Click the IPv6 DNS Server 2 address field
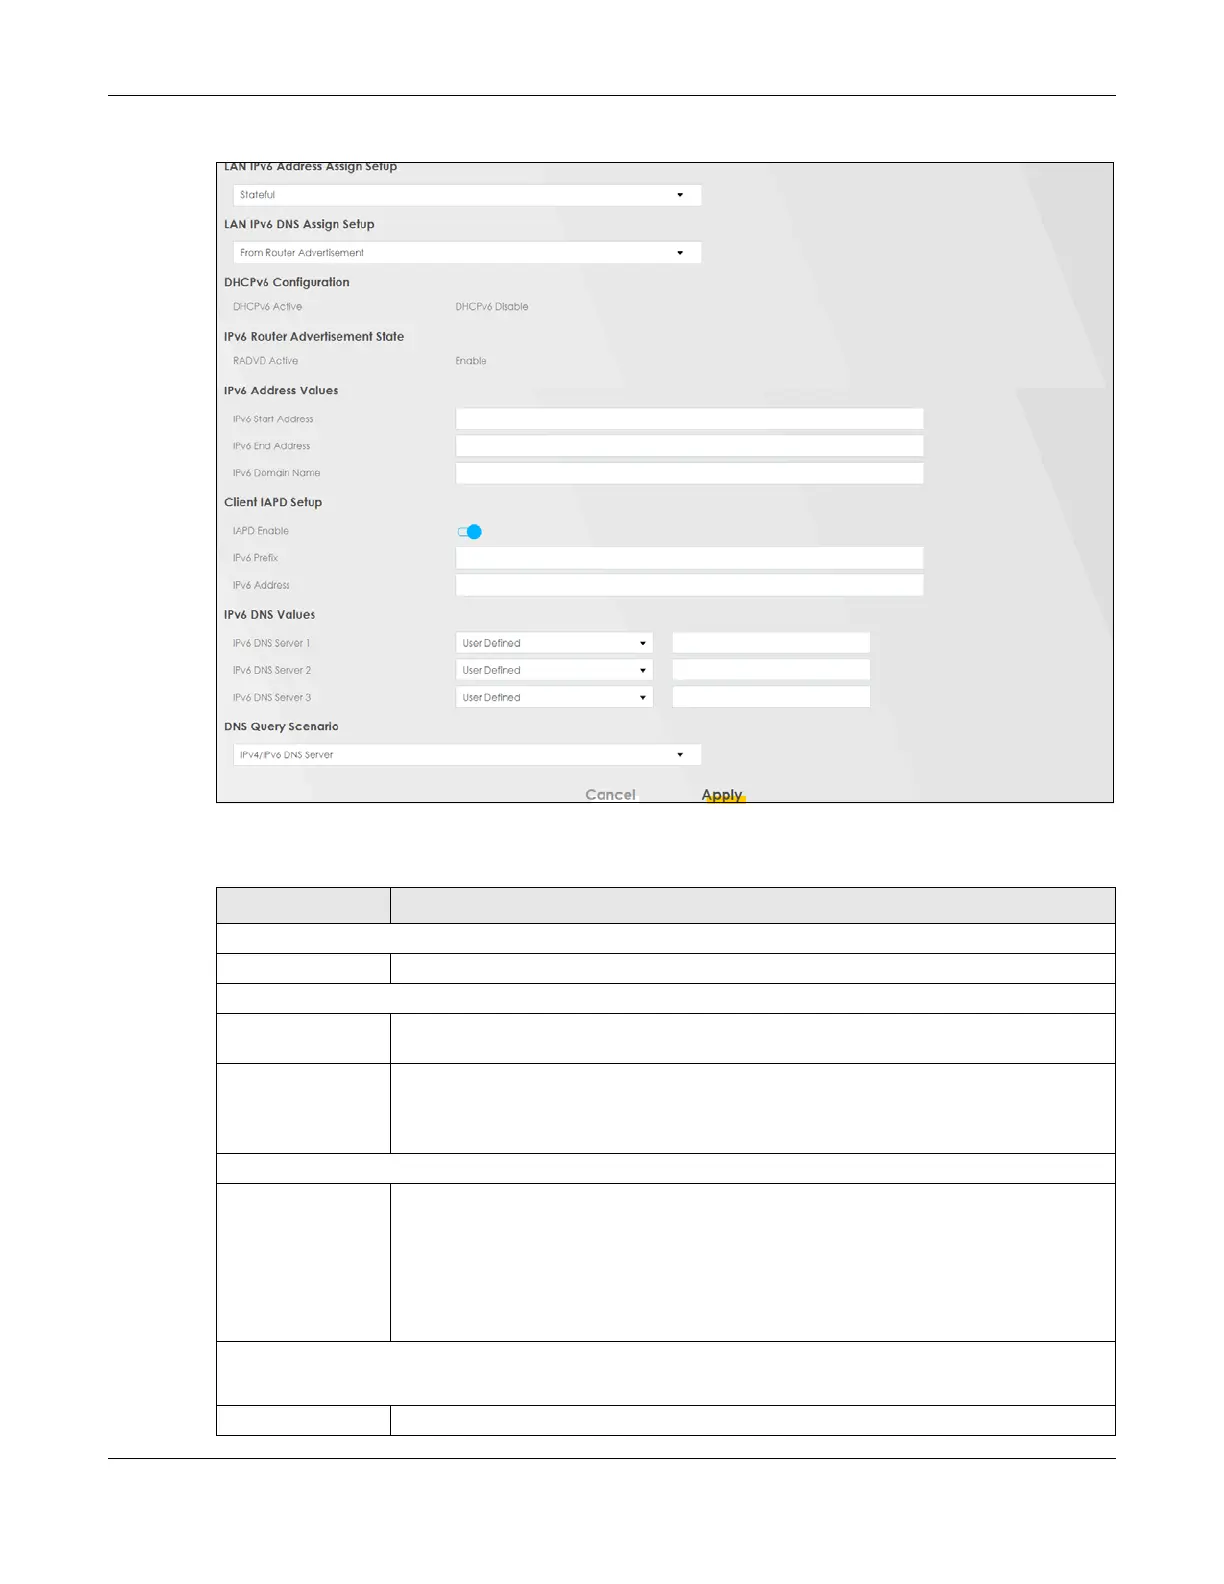Image resolution: width=1224 pixels, height=1584 pixels. [x=771, y=670]
